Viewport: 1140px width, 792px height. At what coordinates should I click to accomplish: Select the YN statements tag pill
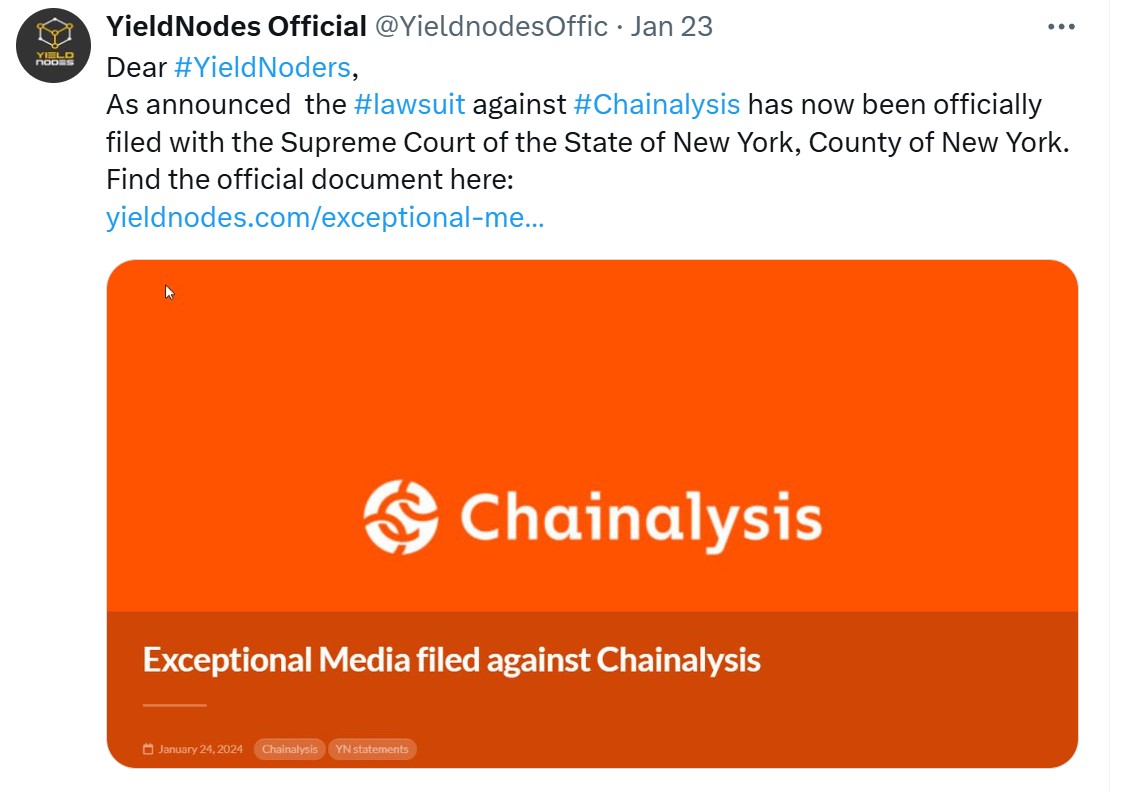click(372, 749)
